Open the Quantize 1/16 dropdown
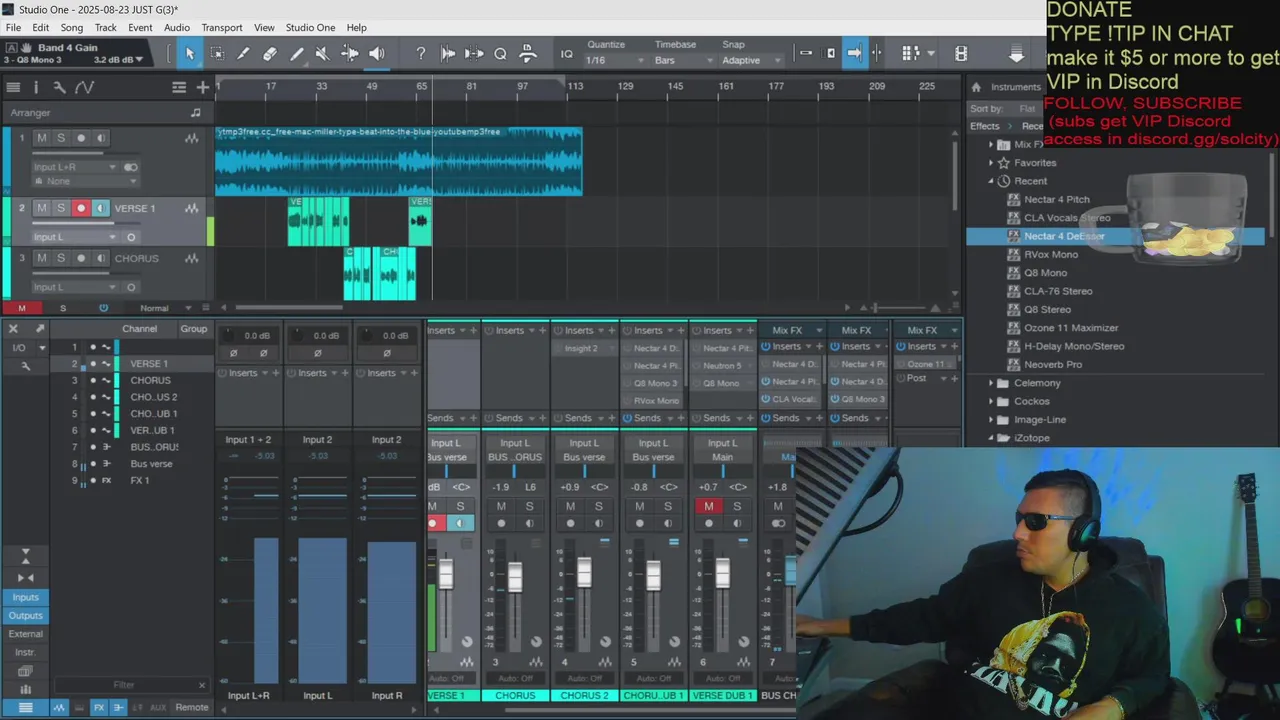1280x720 pixels. (615, 60)
